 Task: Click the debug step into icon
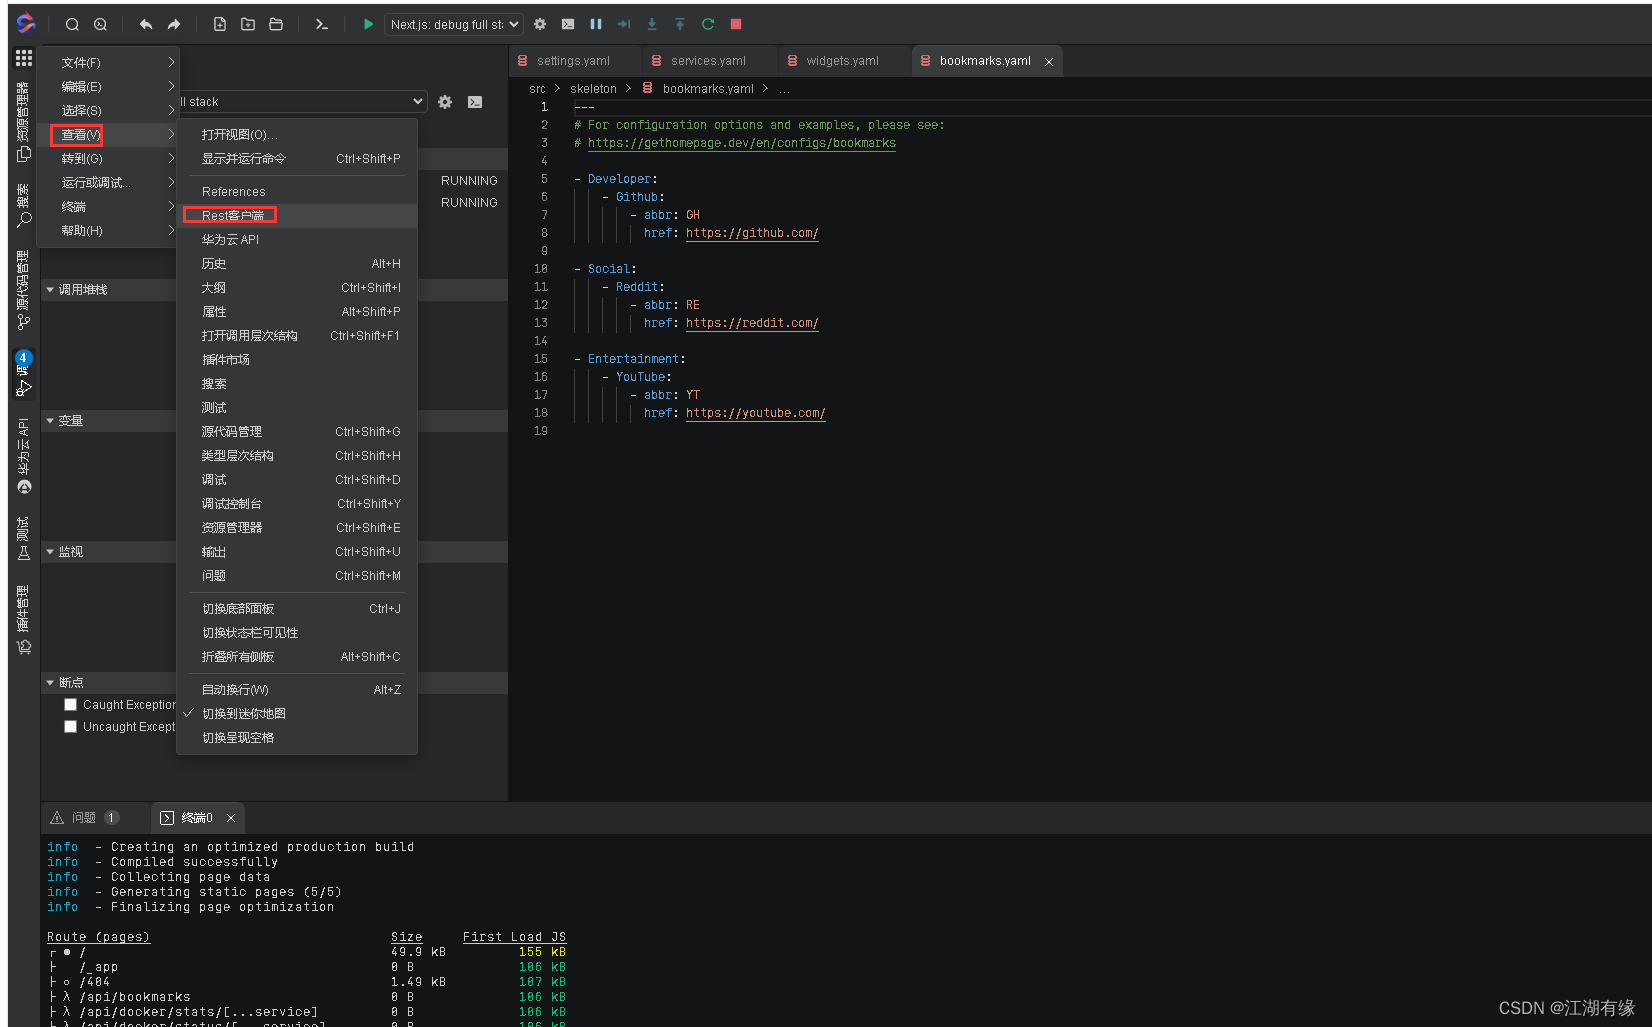[x=652, y=24]
